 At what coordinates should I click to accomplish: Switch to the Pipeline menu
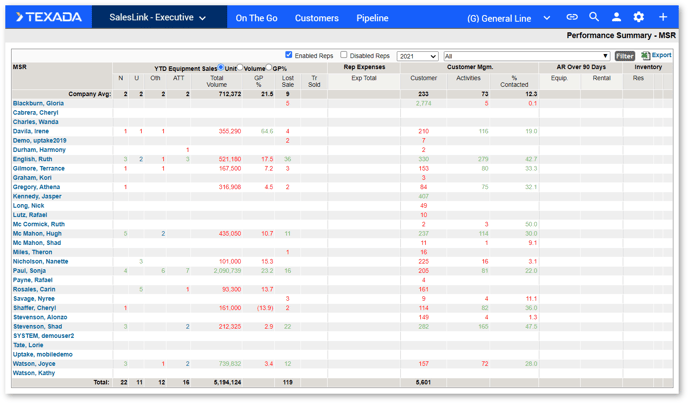click(372, 17)
